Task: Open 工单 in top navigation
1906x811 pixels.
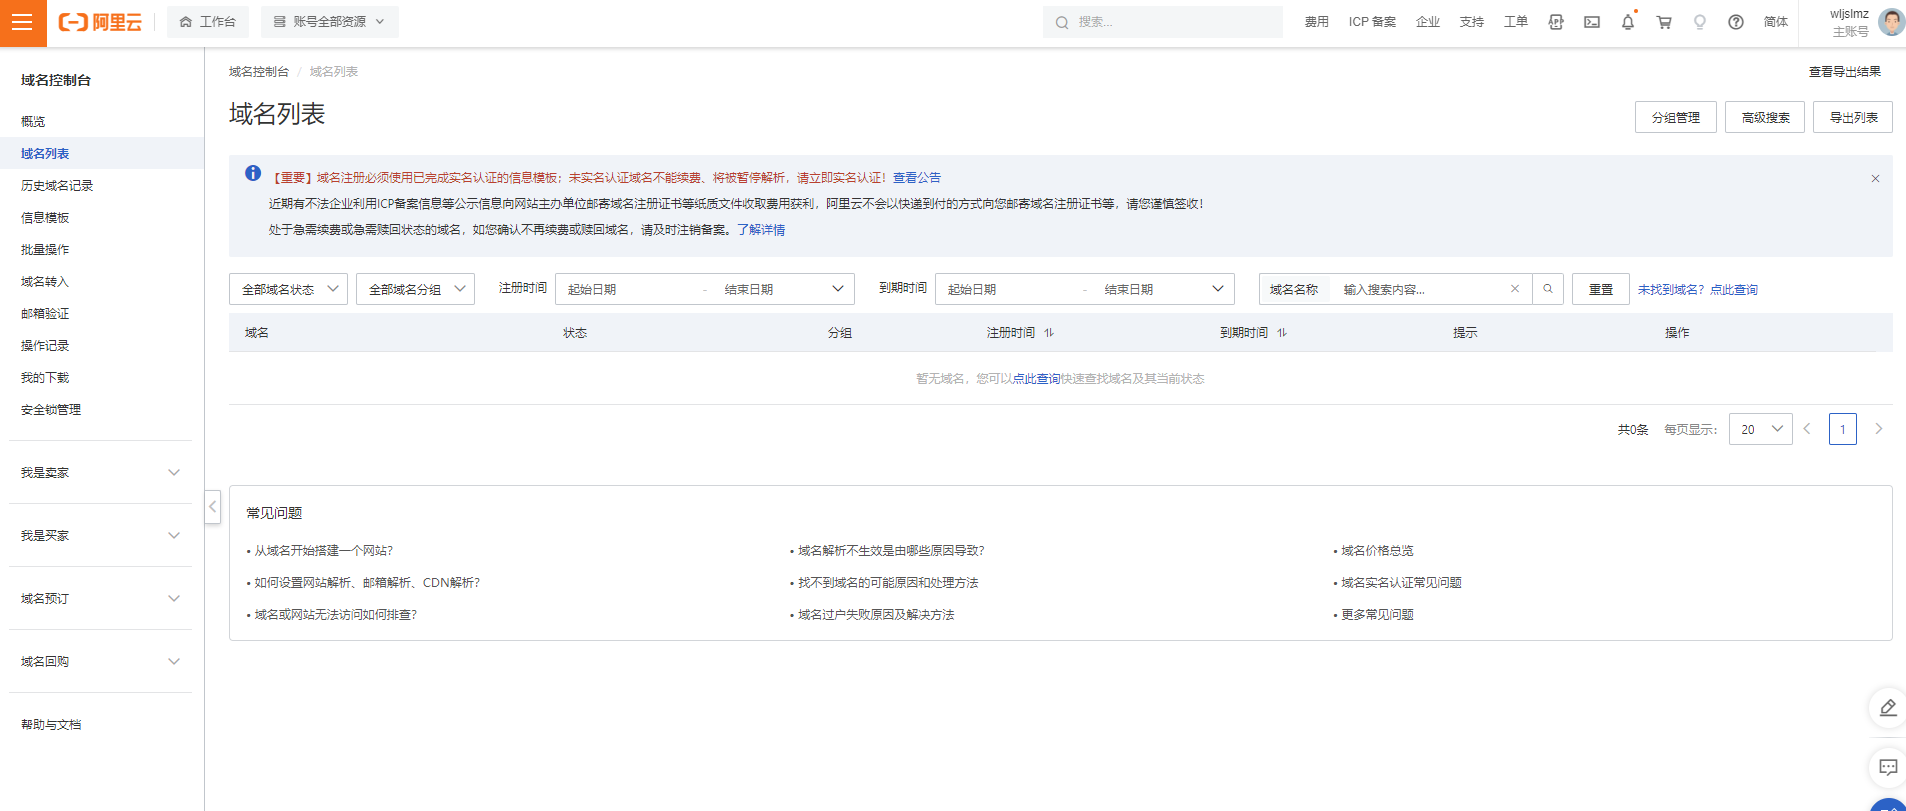Action: [x=1515, y=22]
